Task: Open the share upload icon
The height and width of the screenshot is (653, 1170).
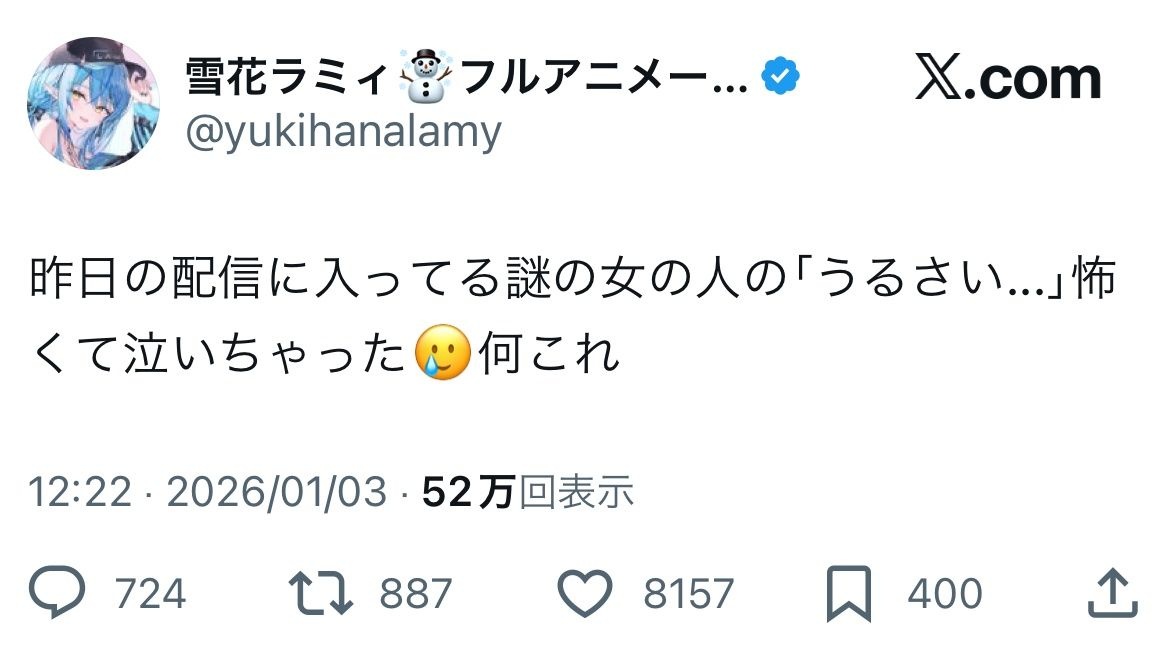Action: [x=1112, y=594]
